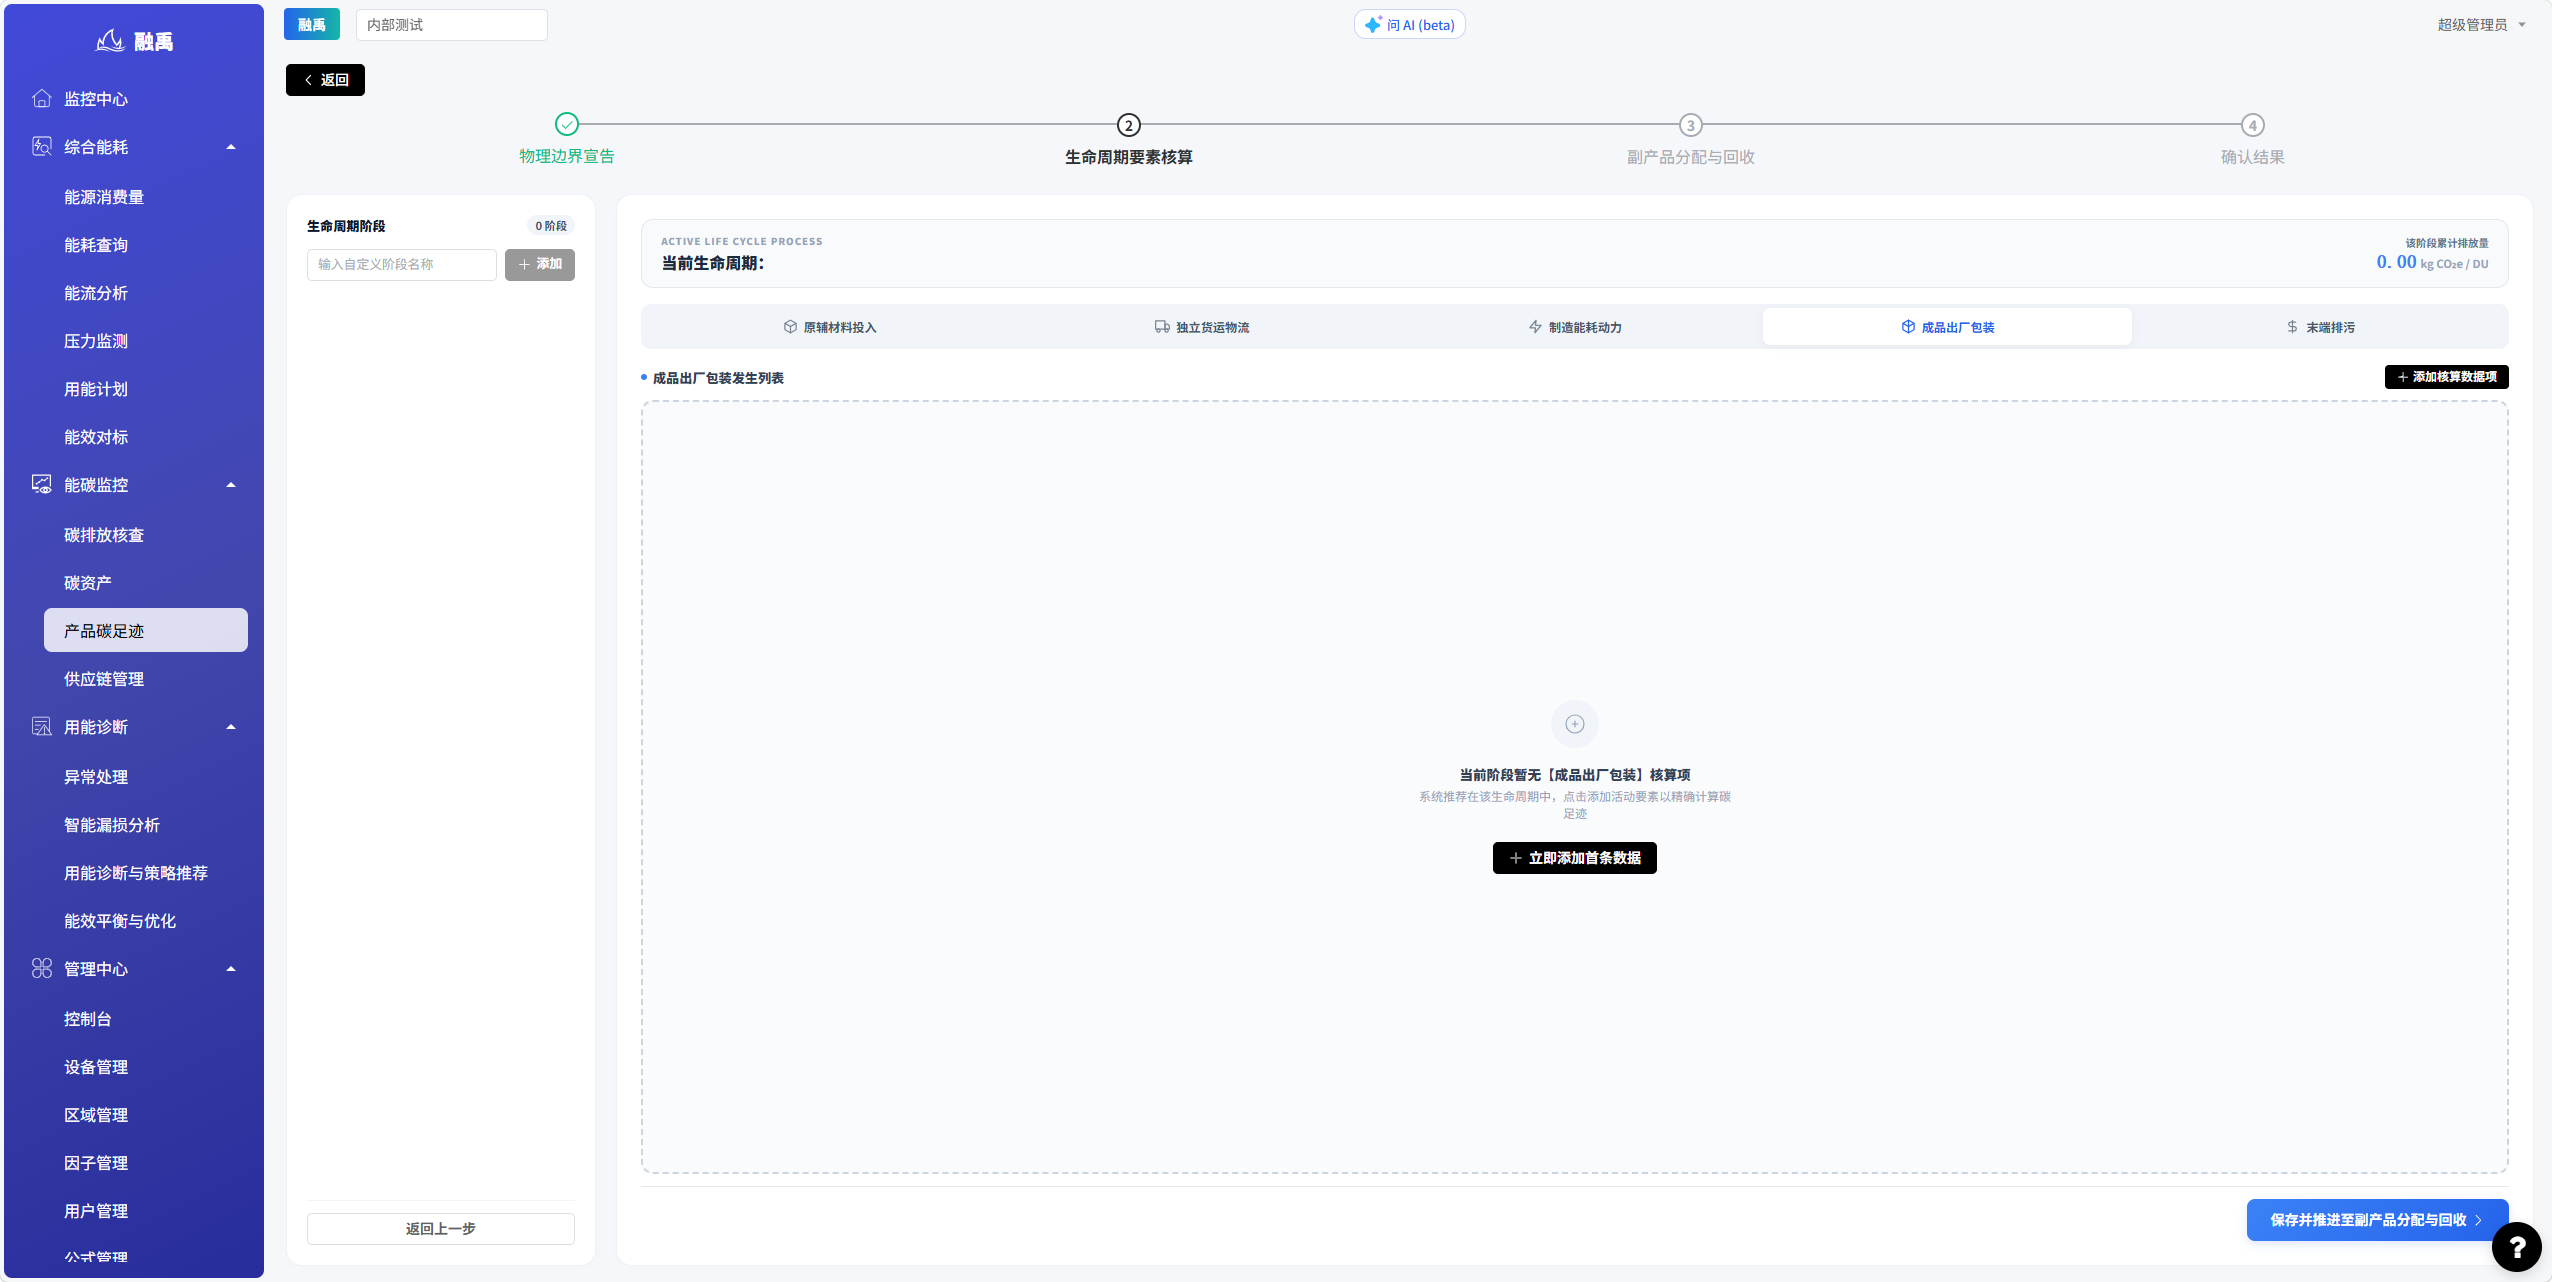Click 立即添加首条数据 button
The height and width of the screenshot is (1282, 2552).
pyautogui.click(x=1575, y=858)
